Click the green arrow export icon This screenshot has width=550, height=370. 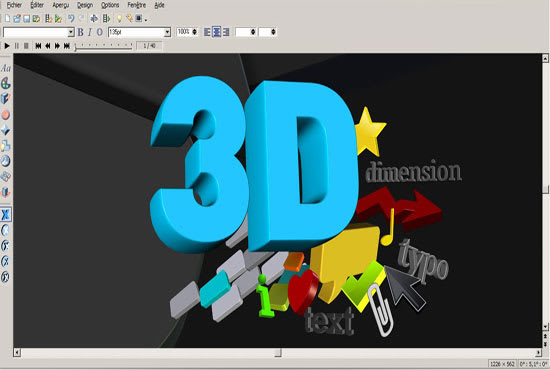[x=58, y=18]
